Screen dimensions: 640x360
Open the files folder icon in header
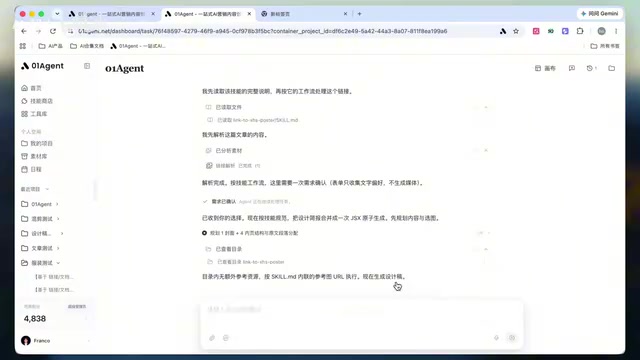click(611, 68)
